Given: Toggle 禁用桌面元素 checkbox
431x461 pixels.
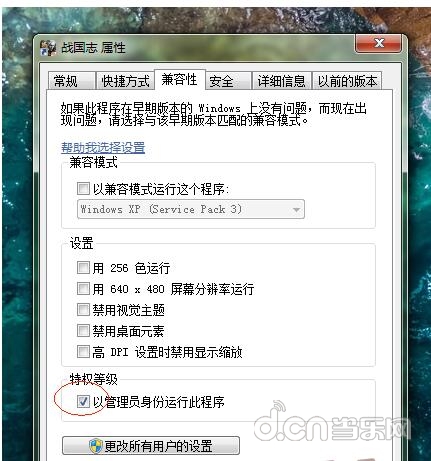Looking at the screenshot, I should 83,331.
